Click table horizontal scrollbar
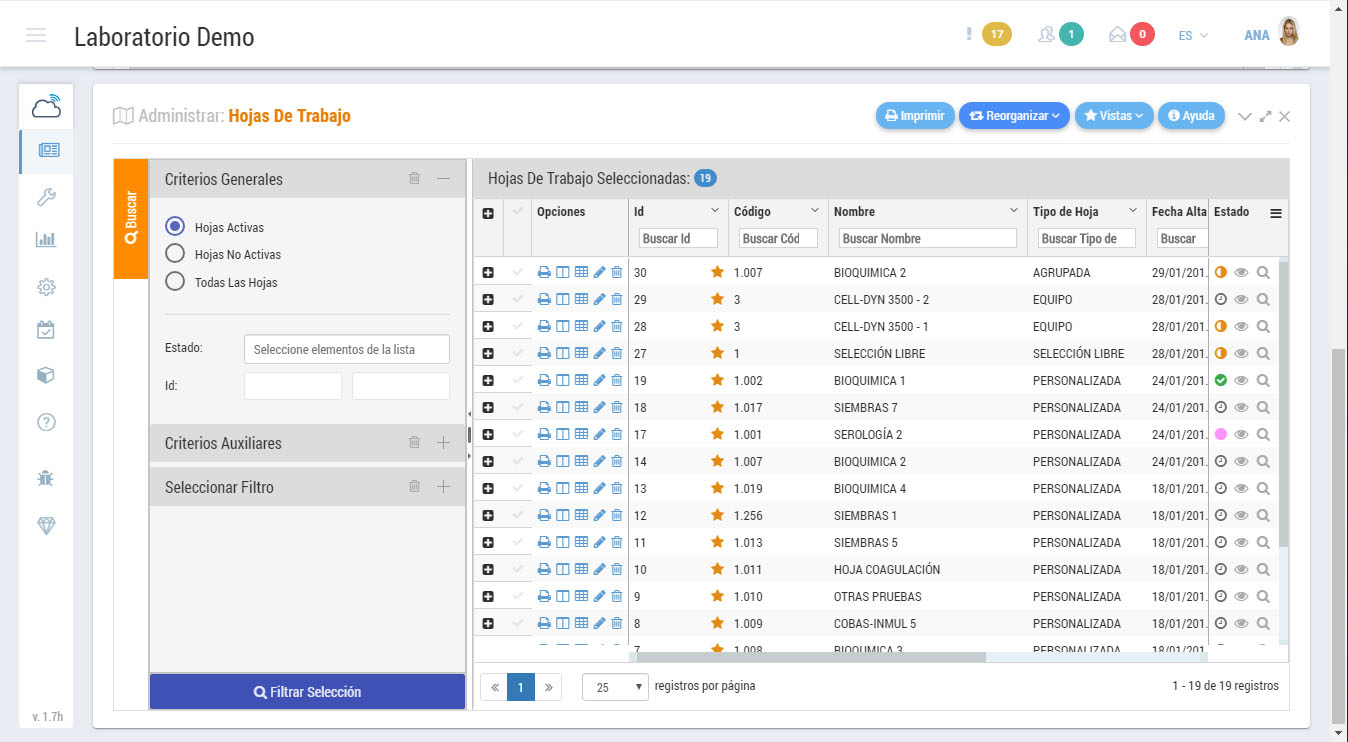 pos(810,657)
